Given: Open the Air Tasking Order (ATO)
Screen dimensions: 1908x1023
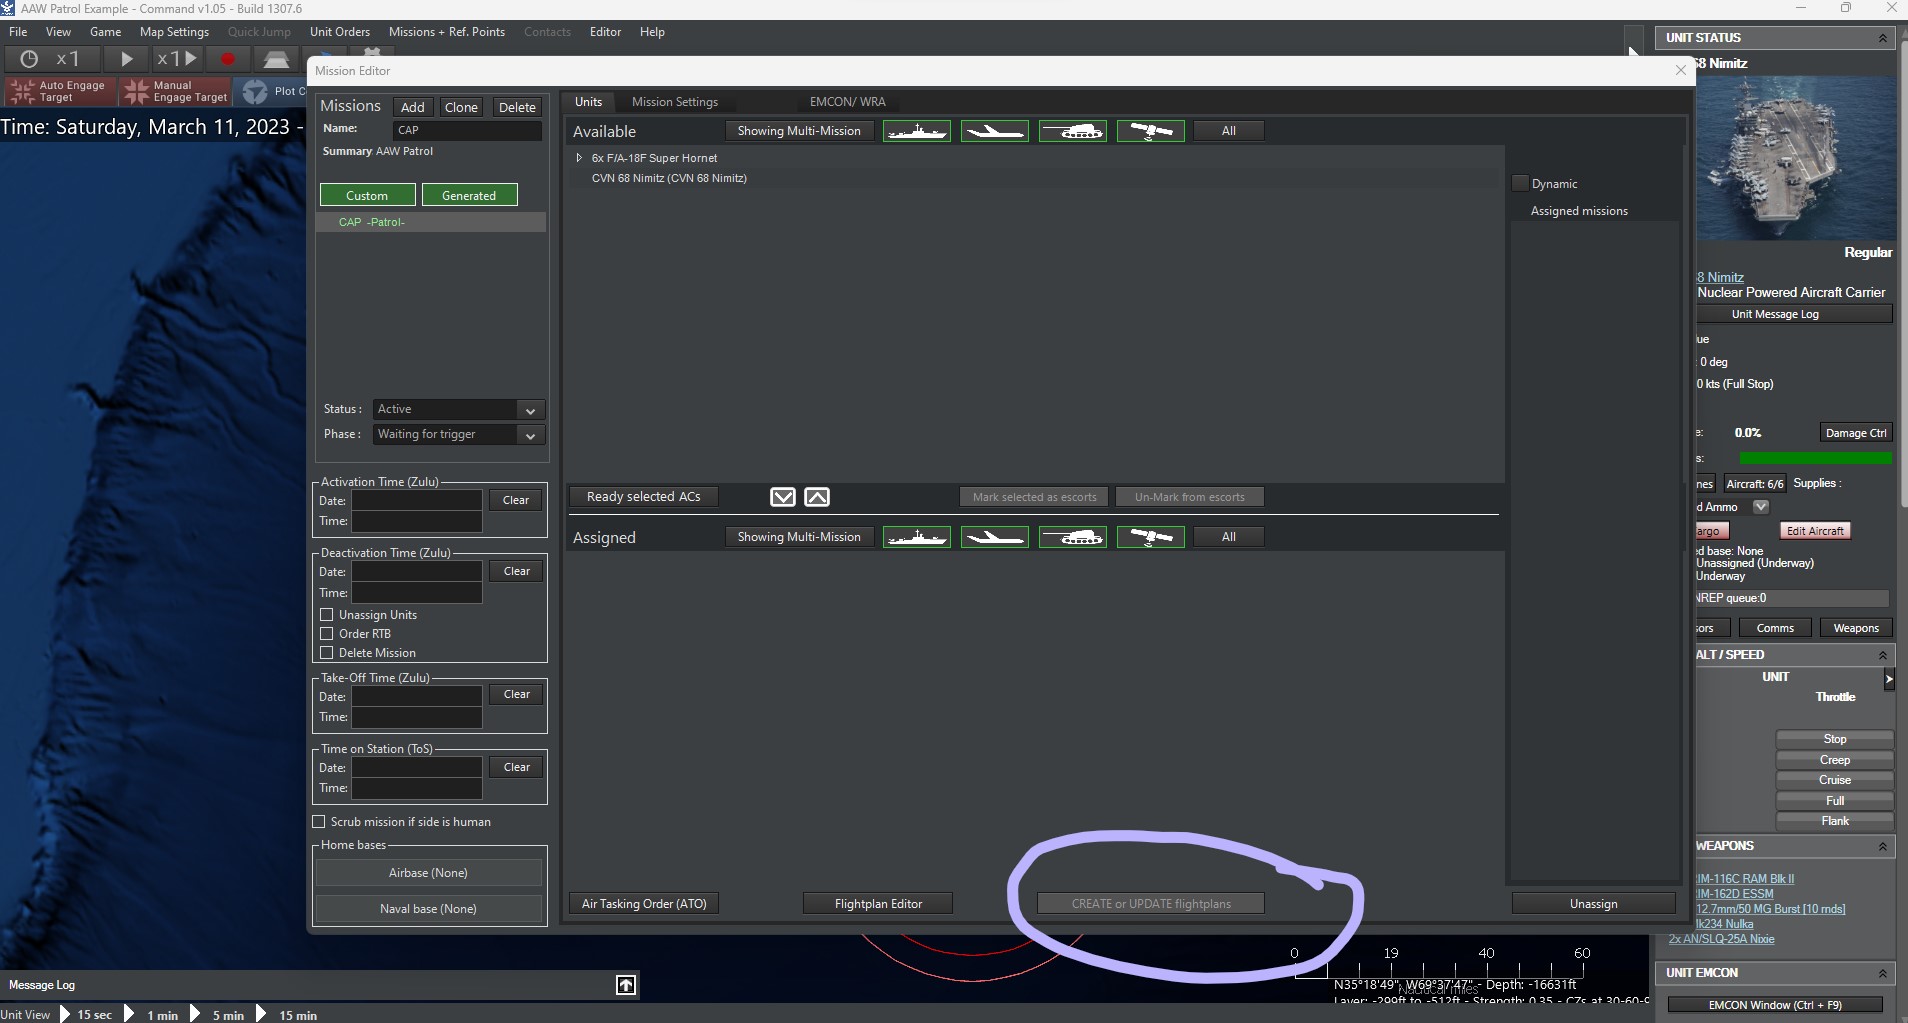Looking at the screenshot, I should coord(644,904).
